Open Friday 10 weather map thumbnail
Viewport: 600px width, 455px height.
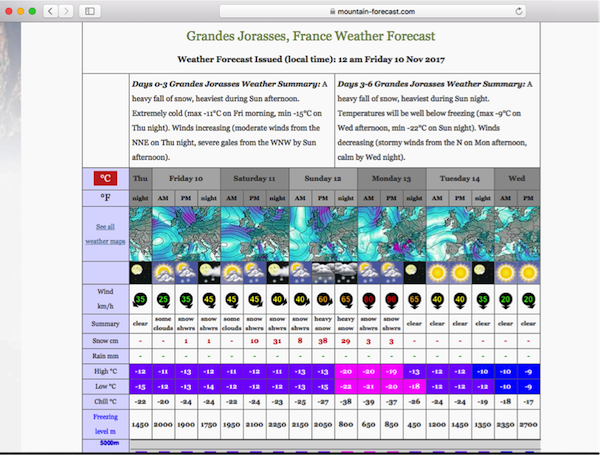(186, 234)
